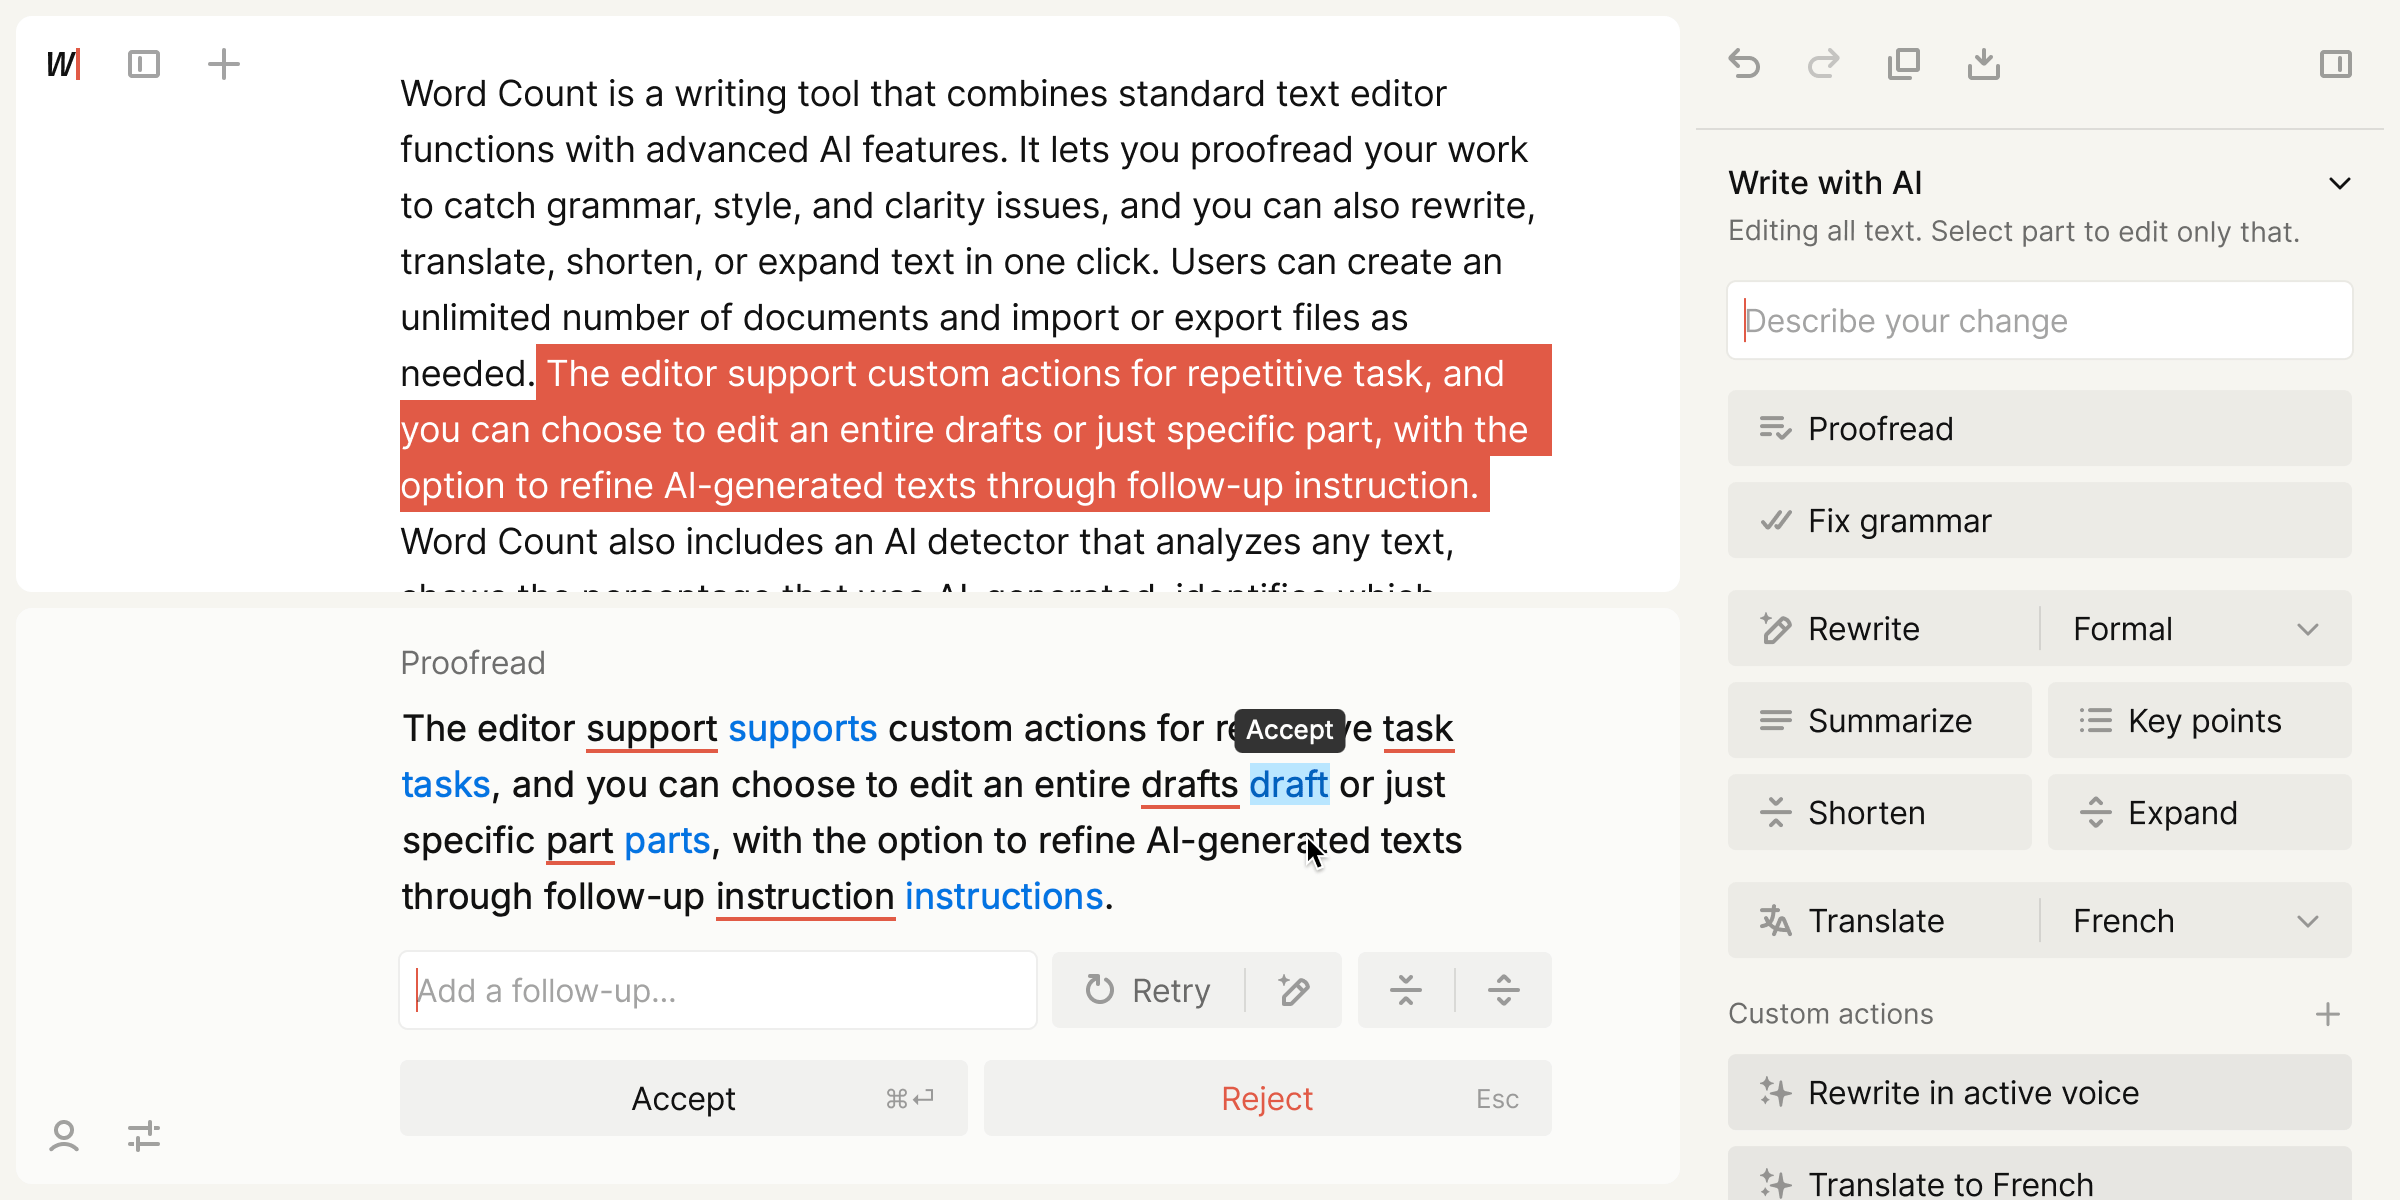Open the French language dropdown
This screenshot has height=1200, width=2400.
(x=2196, y=921)
